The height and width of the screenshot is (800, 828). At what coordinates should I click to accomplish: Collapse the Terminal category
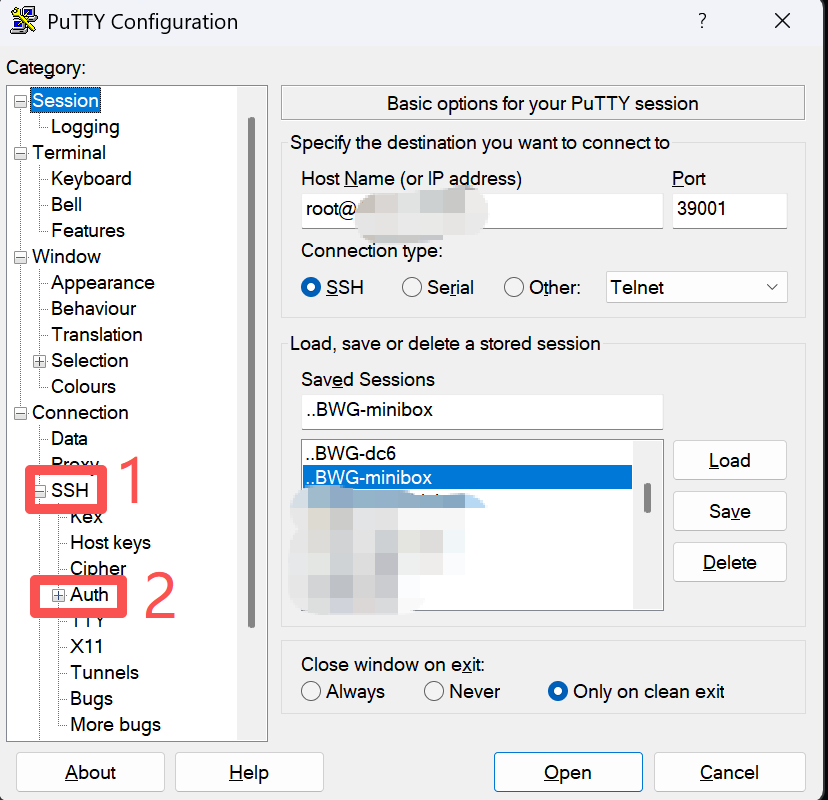(x=21, y=153)
